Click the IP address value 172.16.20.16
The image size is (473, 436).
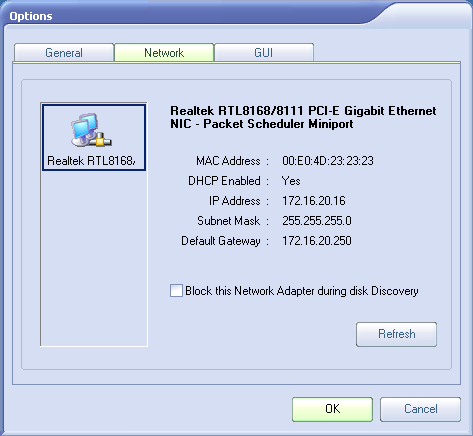pos(314,201)
